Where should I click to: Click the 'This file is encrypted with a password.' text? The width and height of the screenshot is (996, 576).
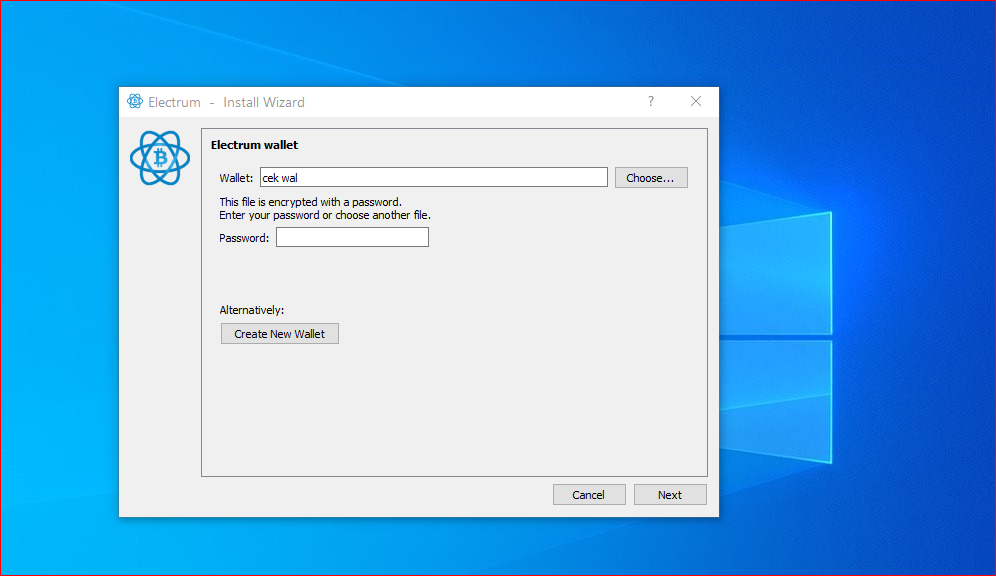[311, 202]
